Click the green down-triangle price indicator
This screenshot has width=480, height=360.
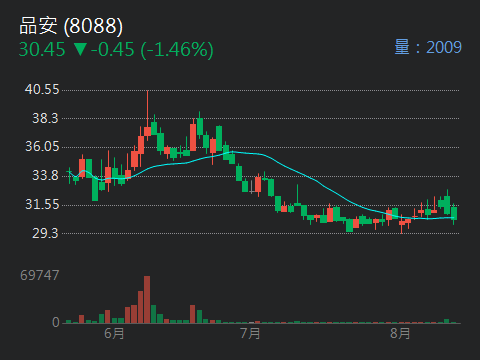coord(80,49)
